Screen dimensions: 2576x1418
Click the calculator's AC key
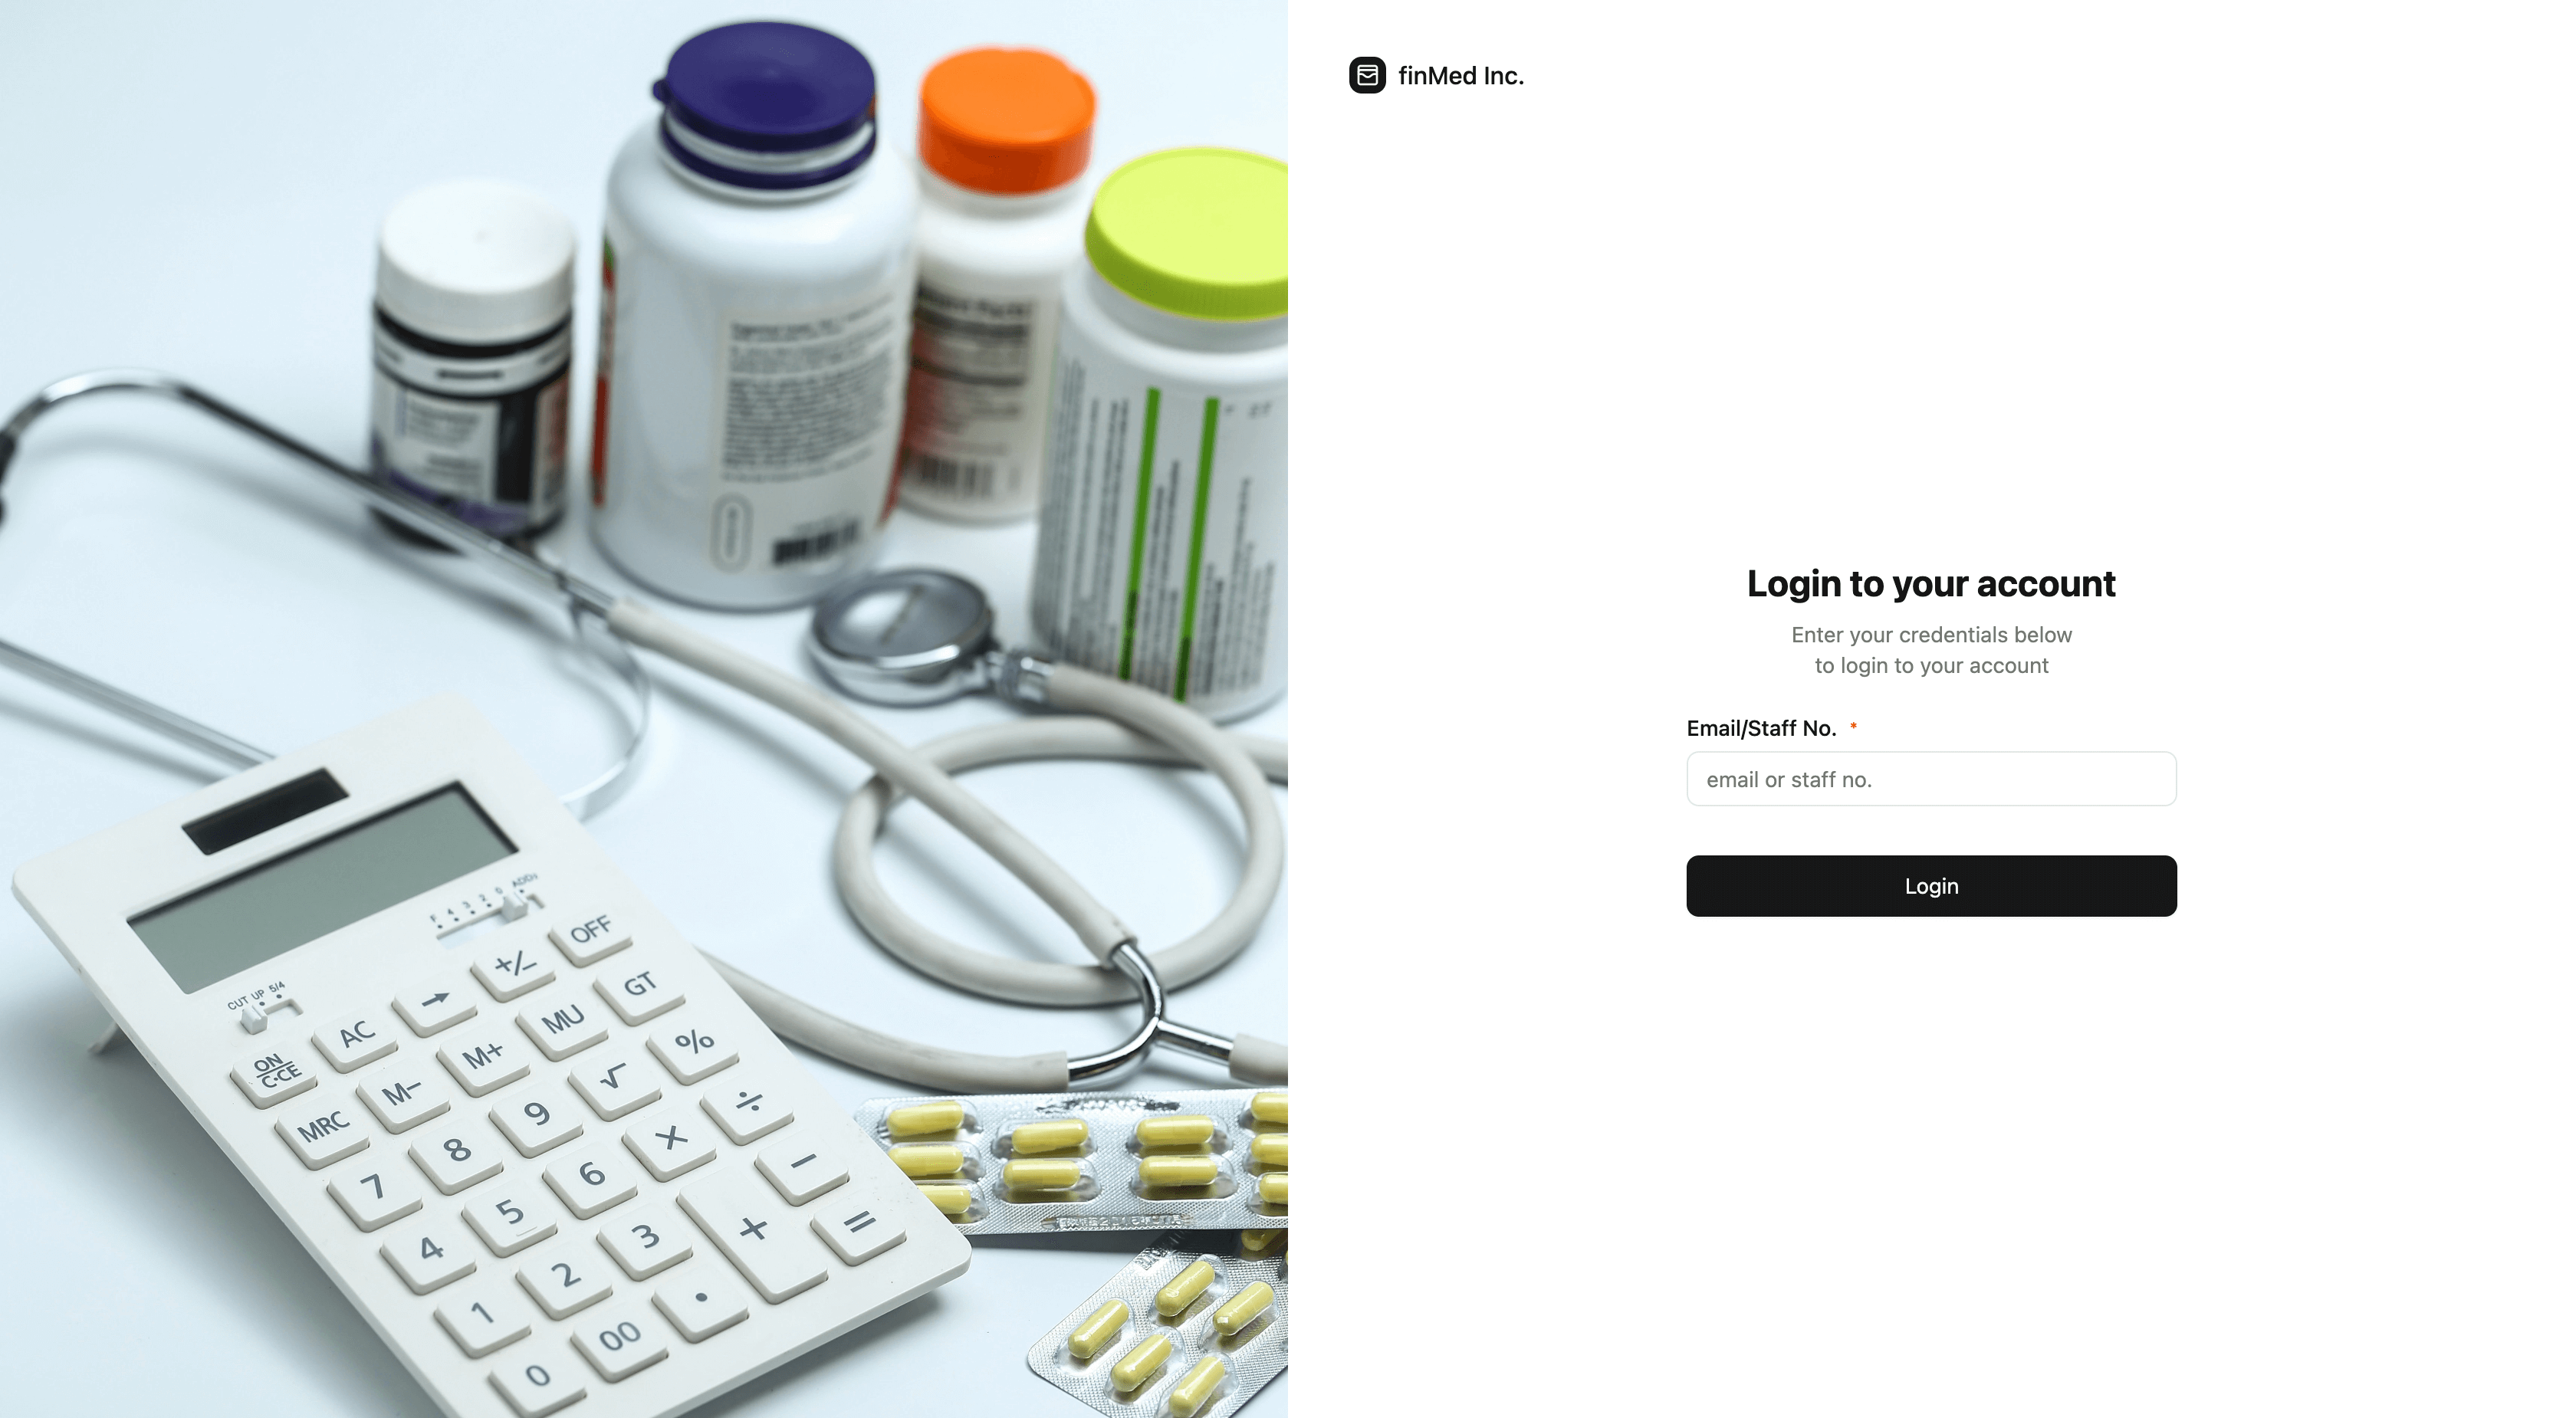pos(356,1035)
